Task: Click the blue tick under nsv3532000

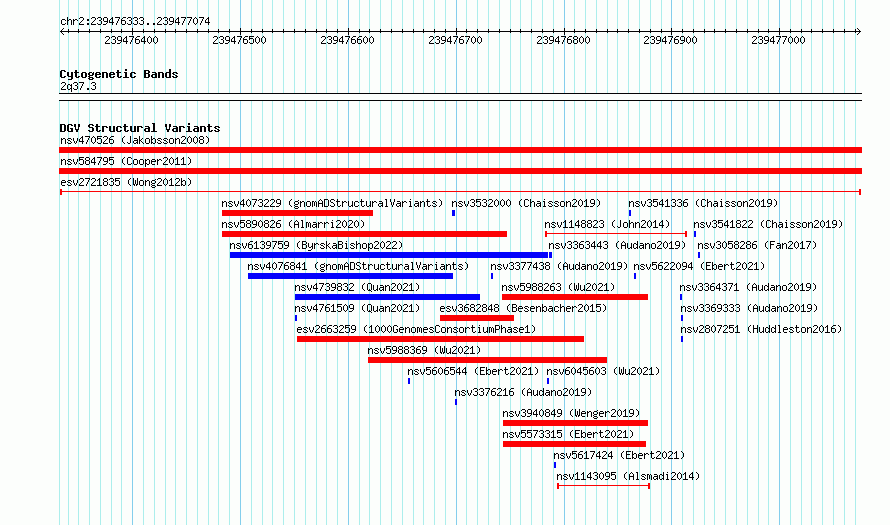Action: pyautogui.click(x=454, y=213)
